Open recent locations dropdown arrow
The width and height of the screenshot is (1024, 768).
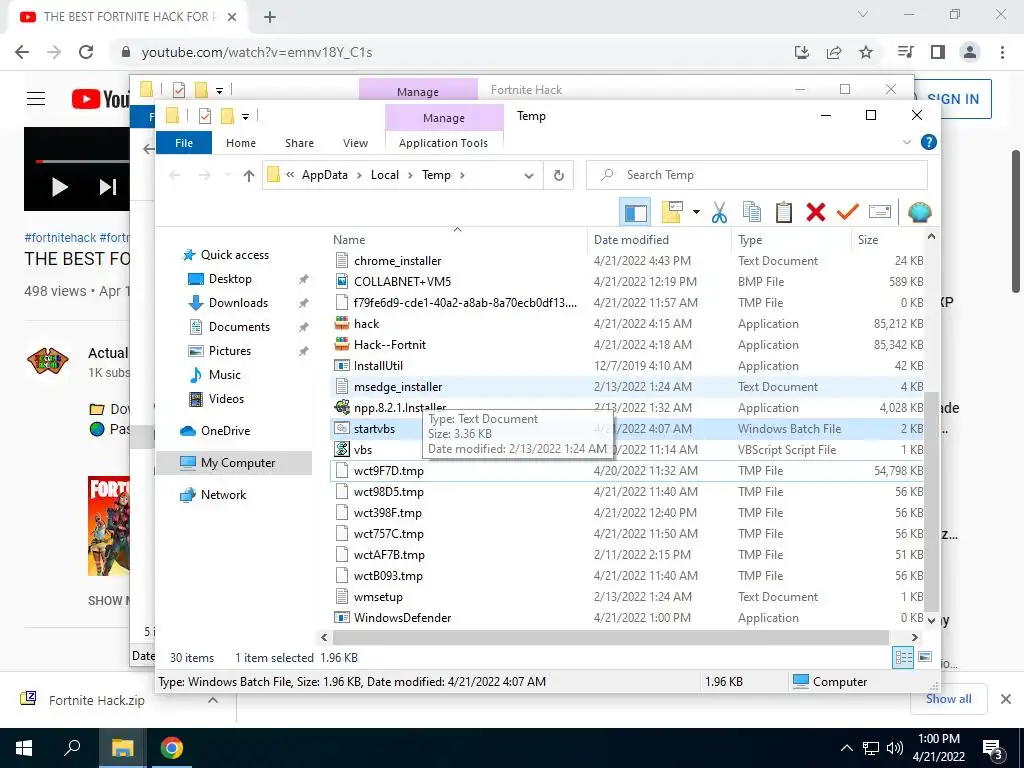pos(227,175)
